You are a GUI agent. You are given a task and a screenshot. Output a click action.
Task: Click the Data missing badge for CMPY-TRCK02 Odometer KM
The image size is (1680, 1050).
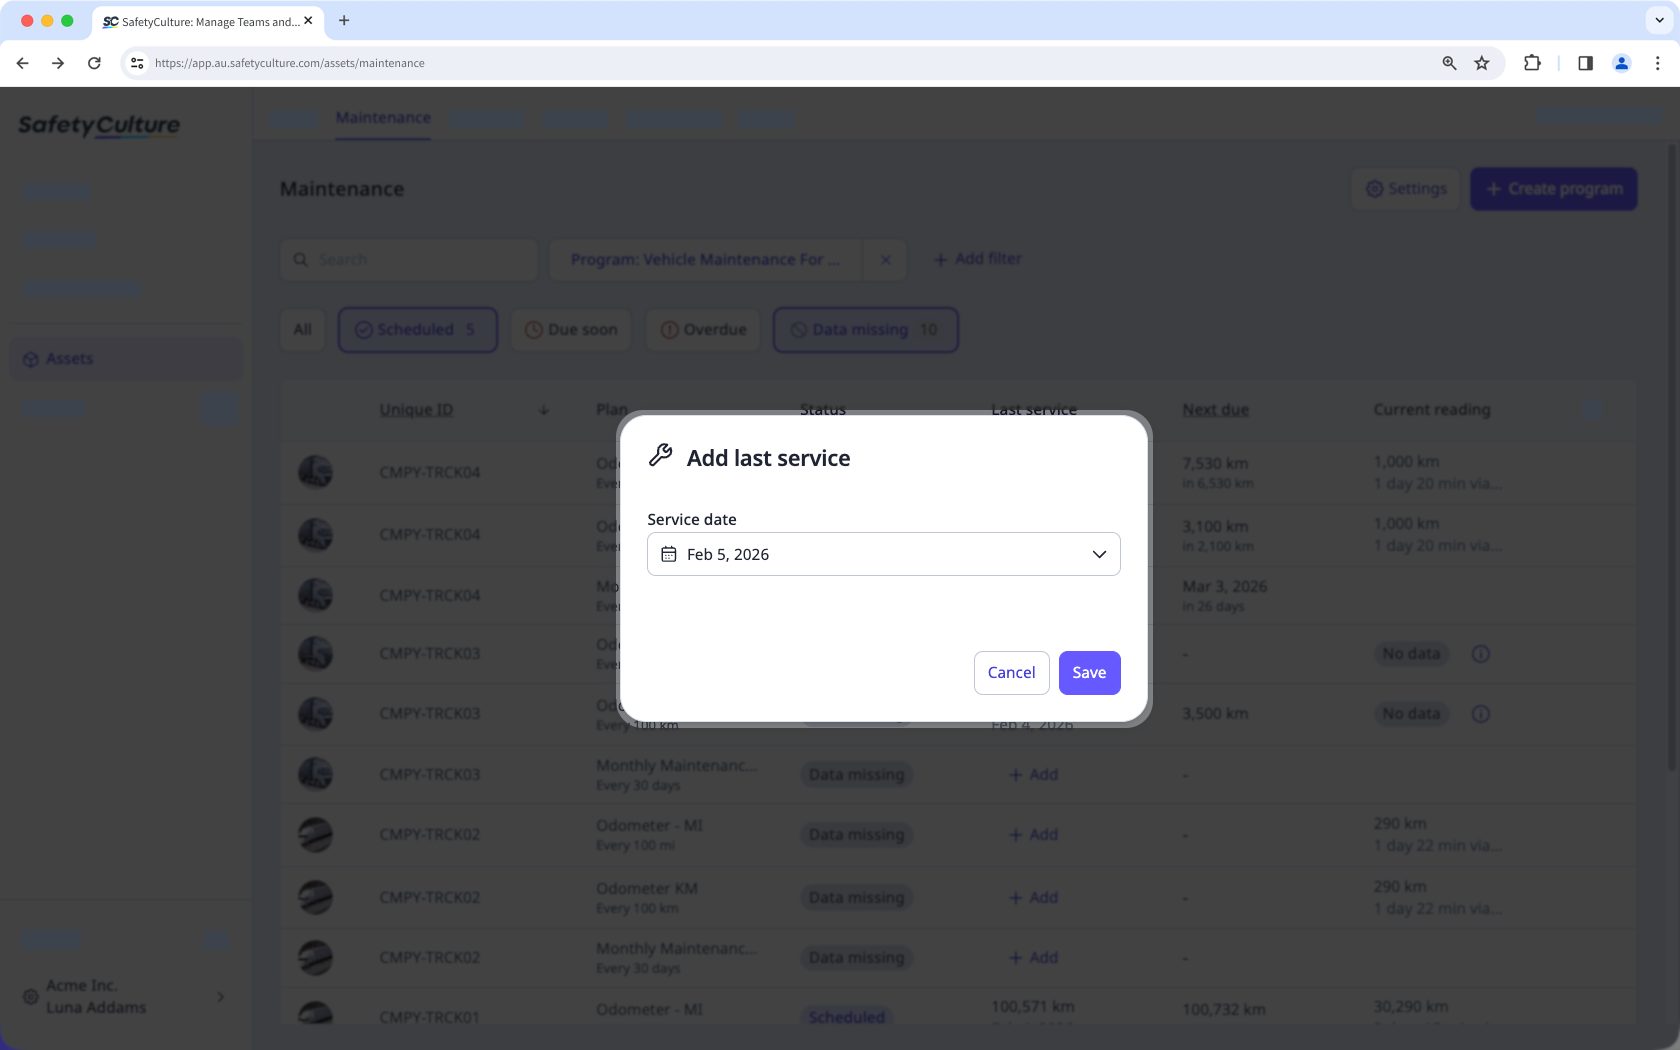pyautogui.click(x=856, y=898)
